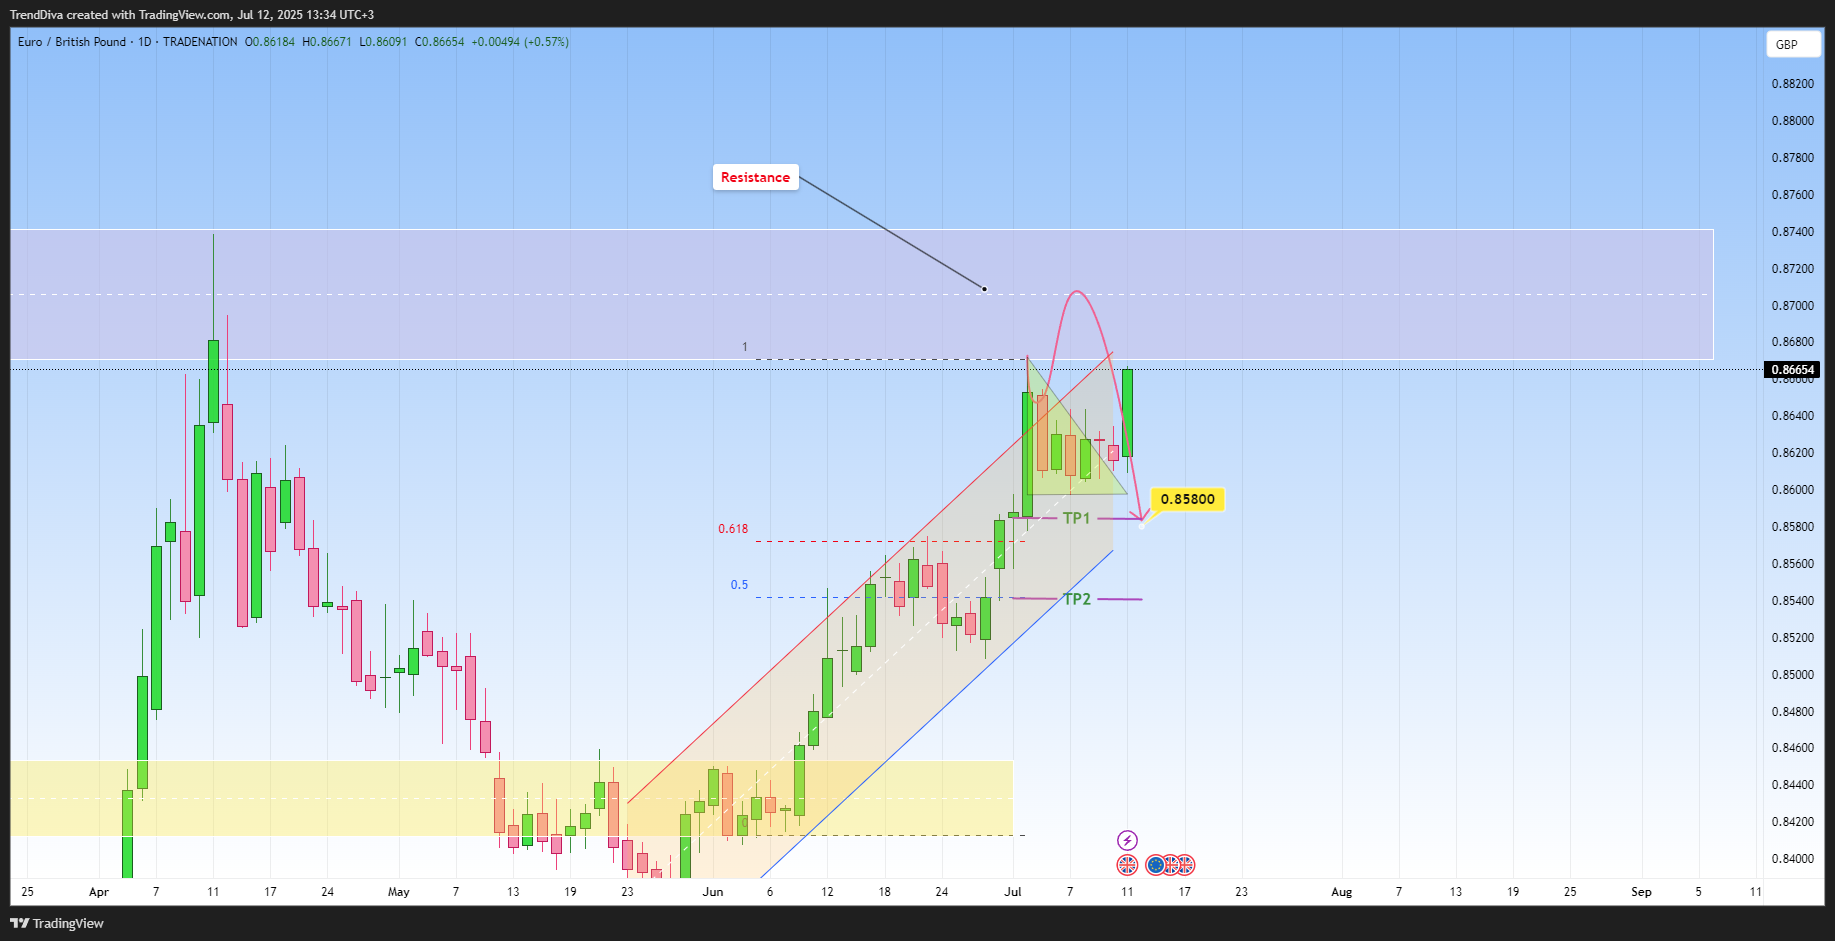Click the 0.86000 price axis label
Screen dimensions: 1835x941
(1793, 490)
